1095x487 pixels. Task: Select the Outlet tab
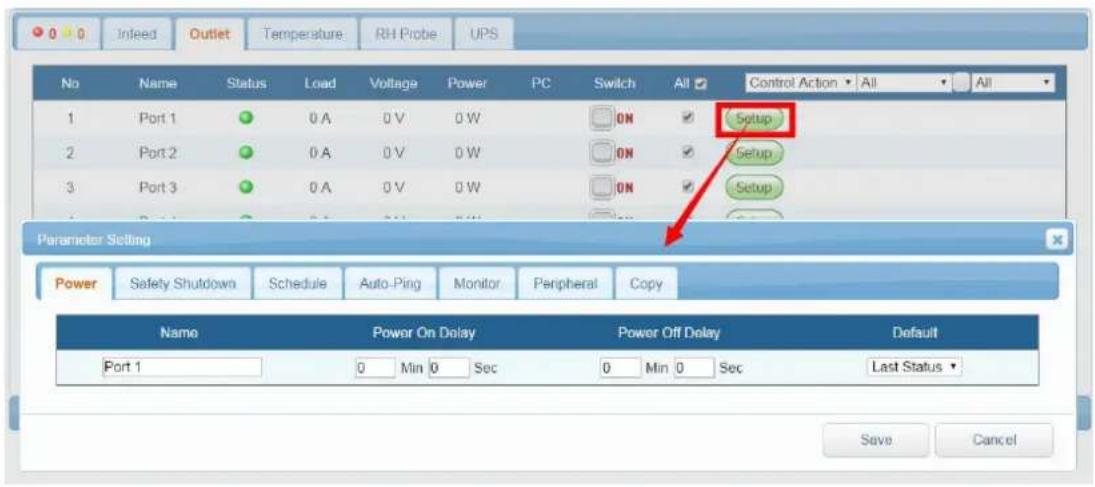[210, 34]
